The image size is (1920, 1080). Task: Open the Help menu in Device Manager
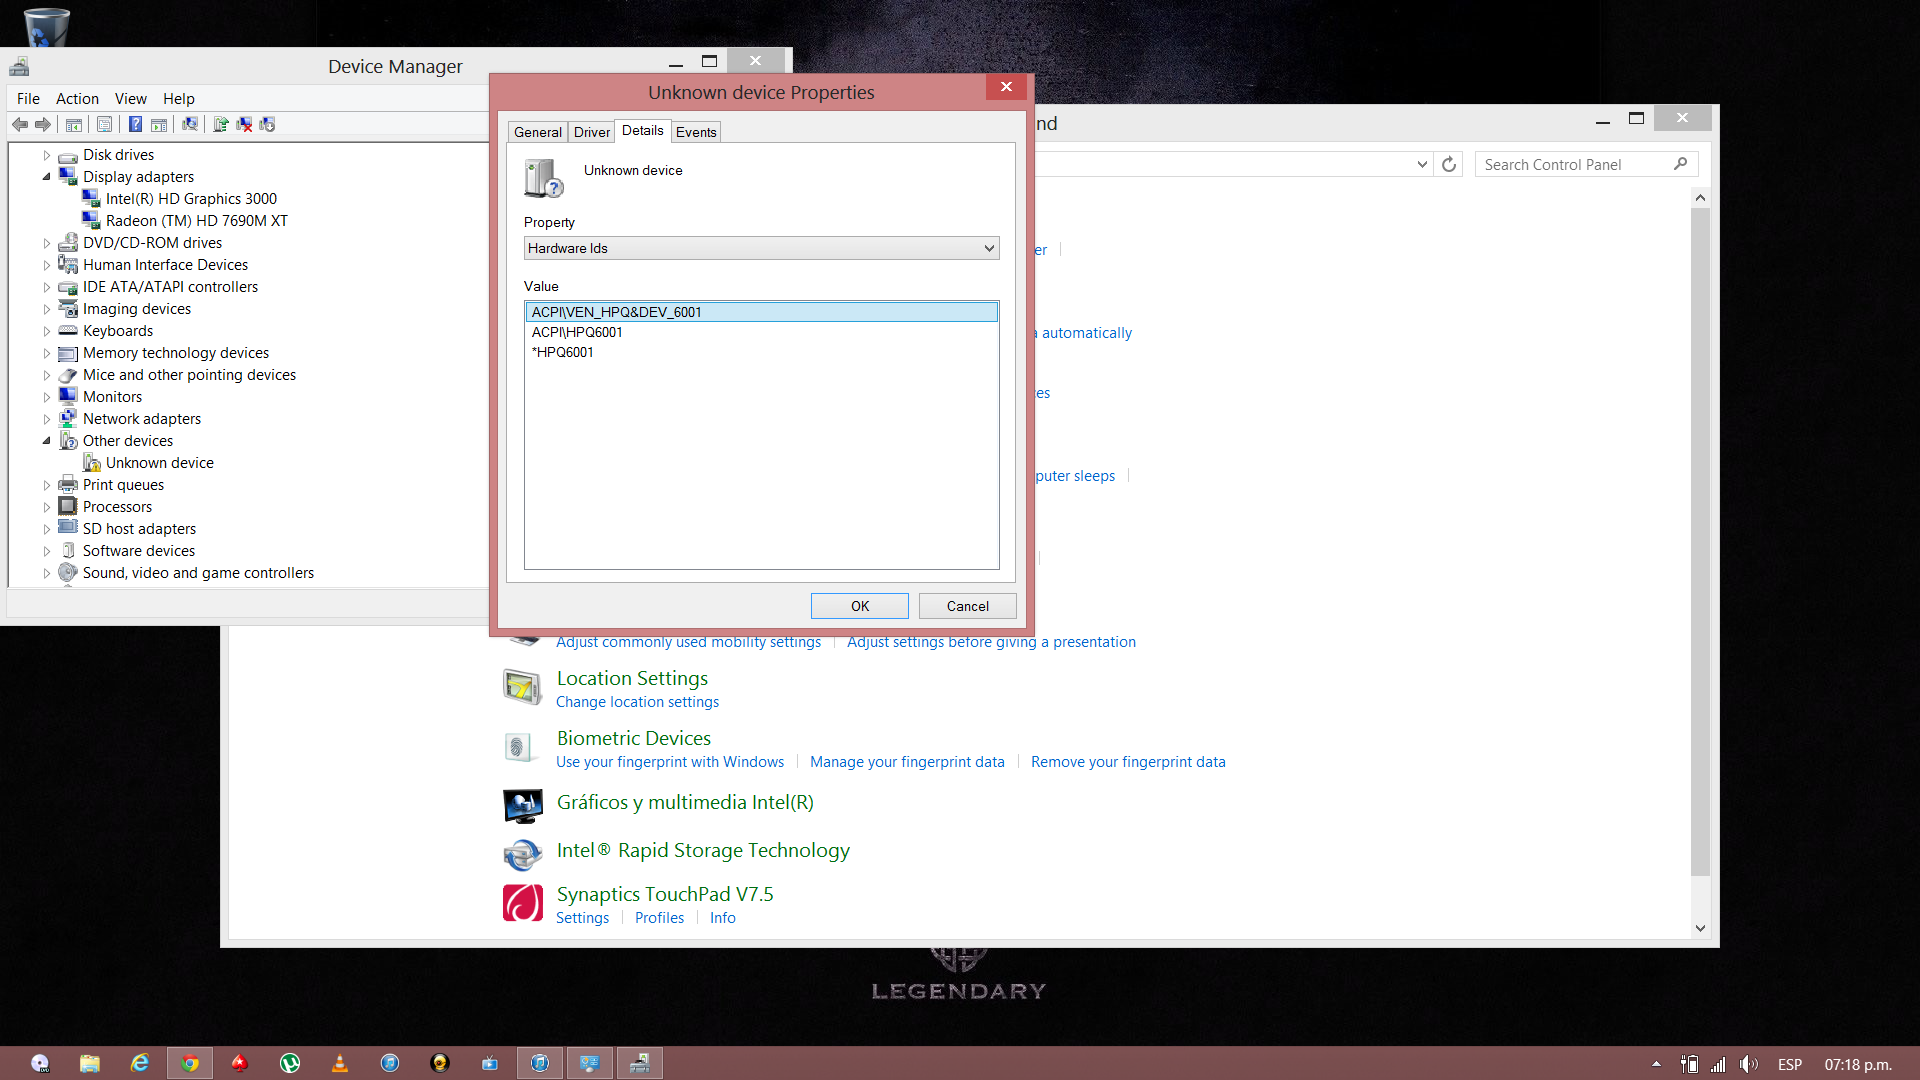179,98
